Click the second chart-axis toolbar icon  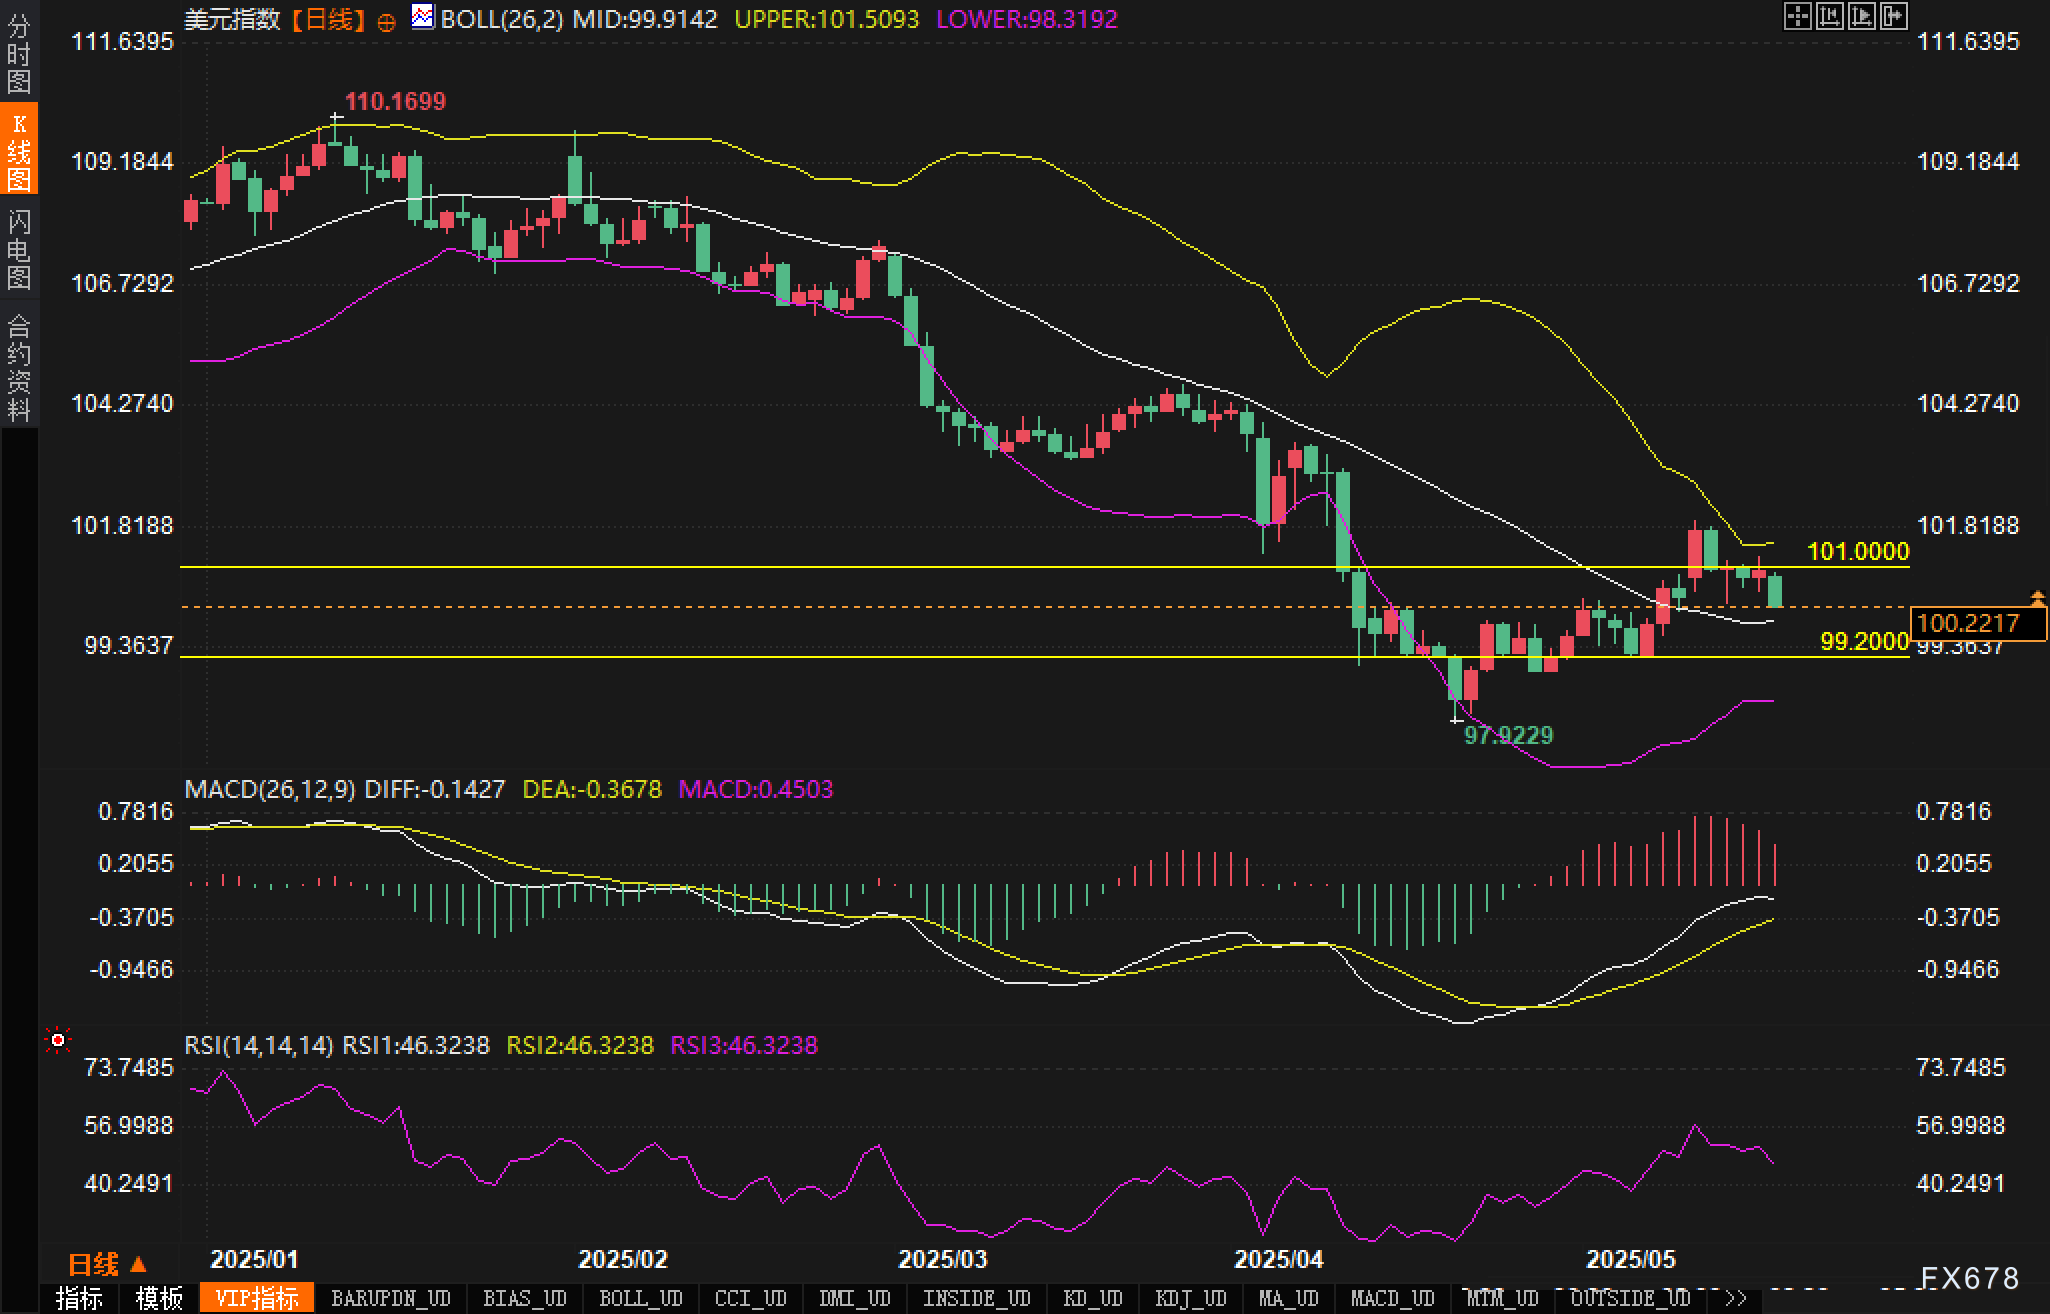point(1829,16)
